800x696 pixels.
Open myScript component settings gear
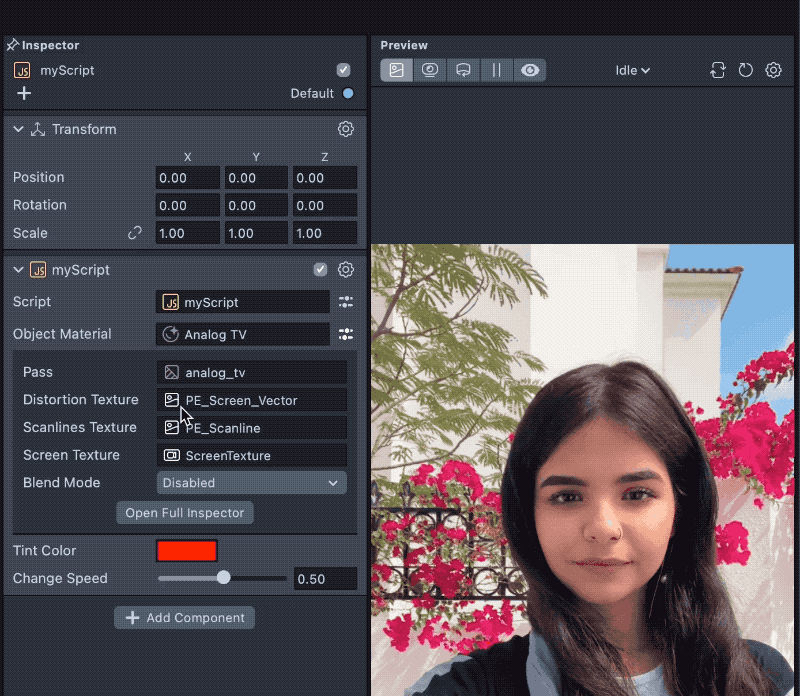346,270
